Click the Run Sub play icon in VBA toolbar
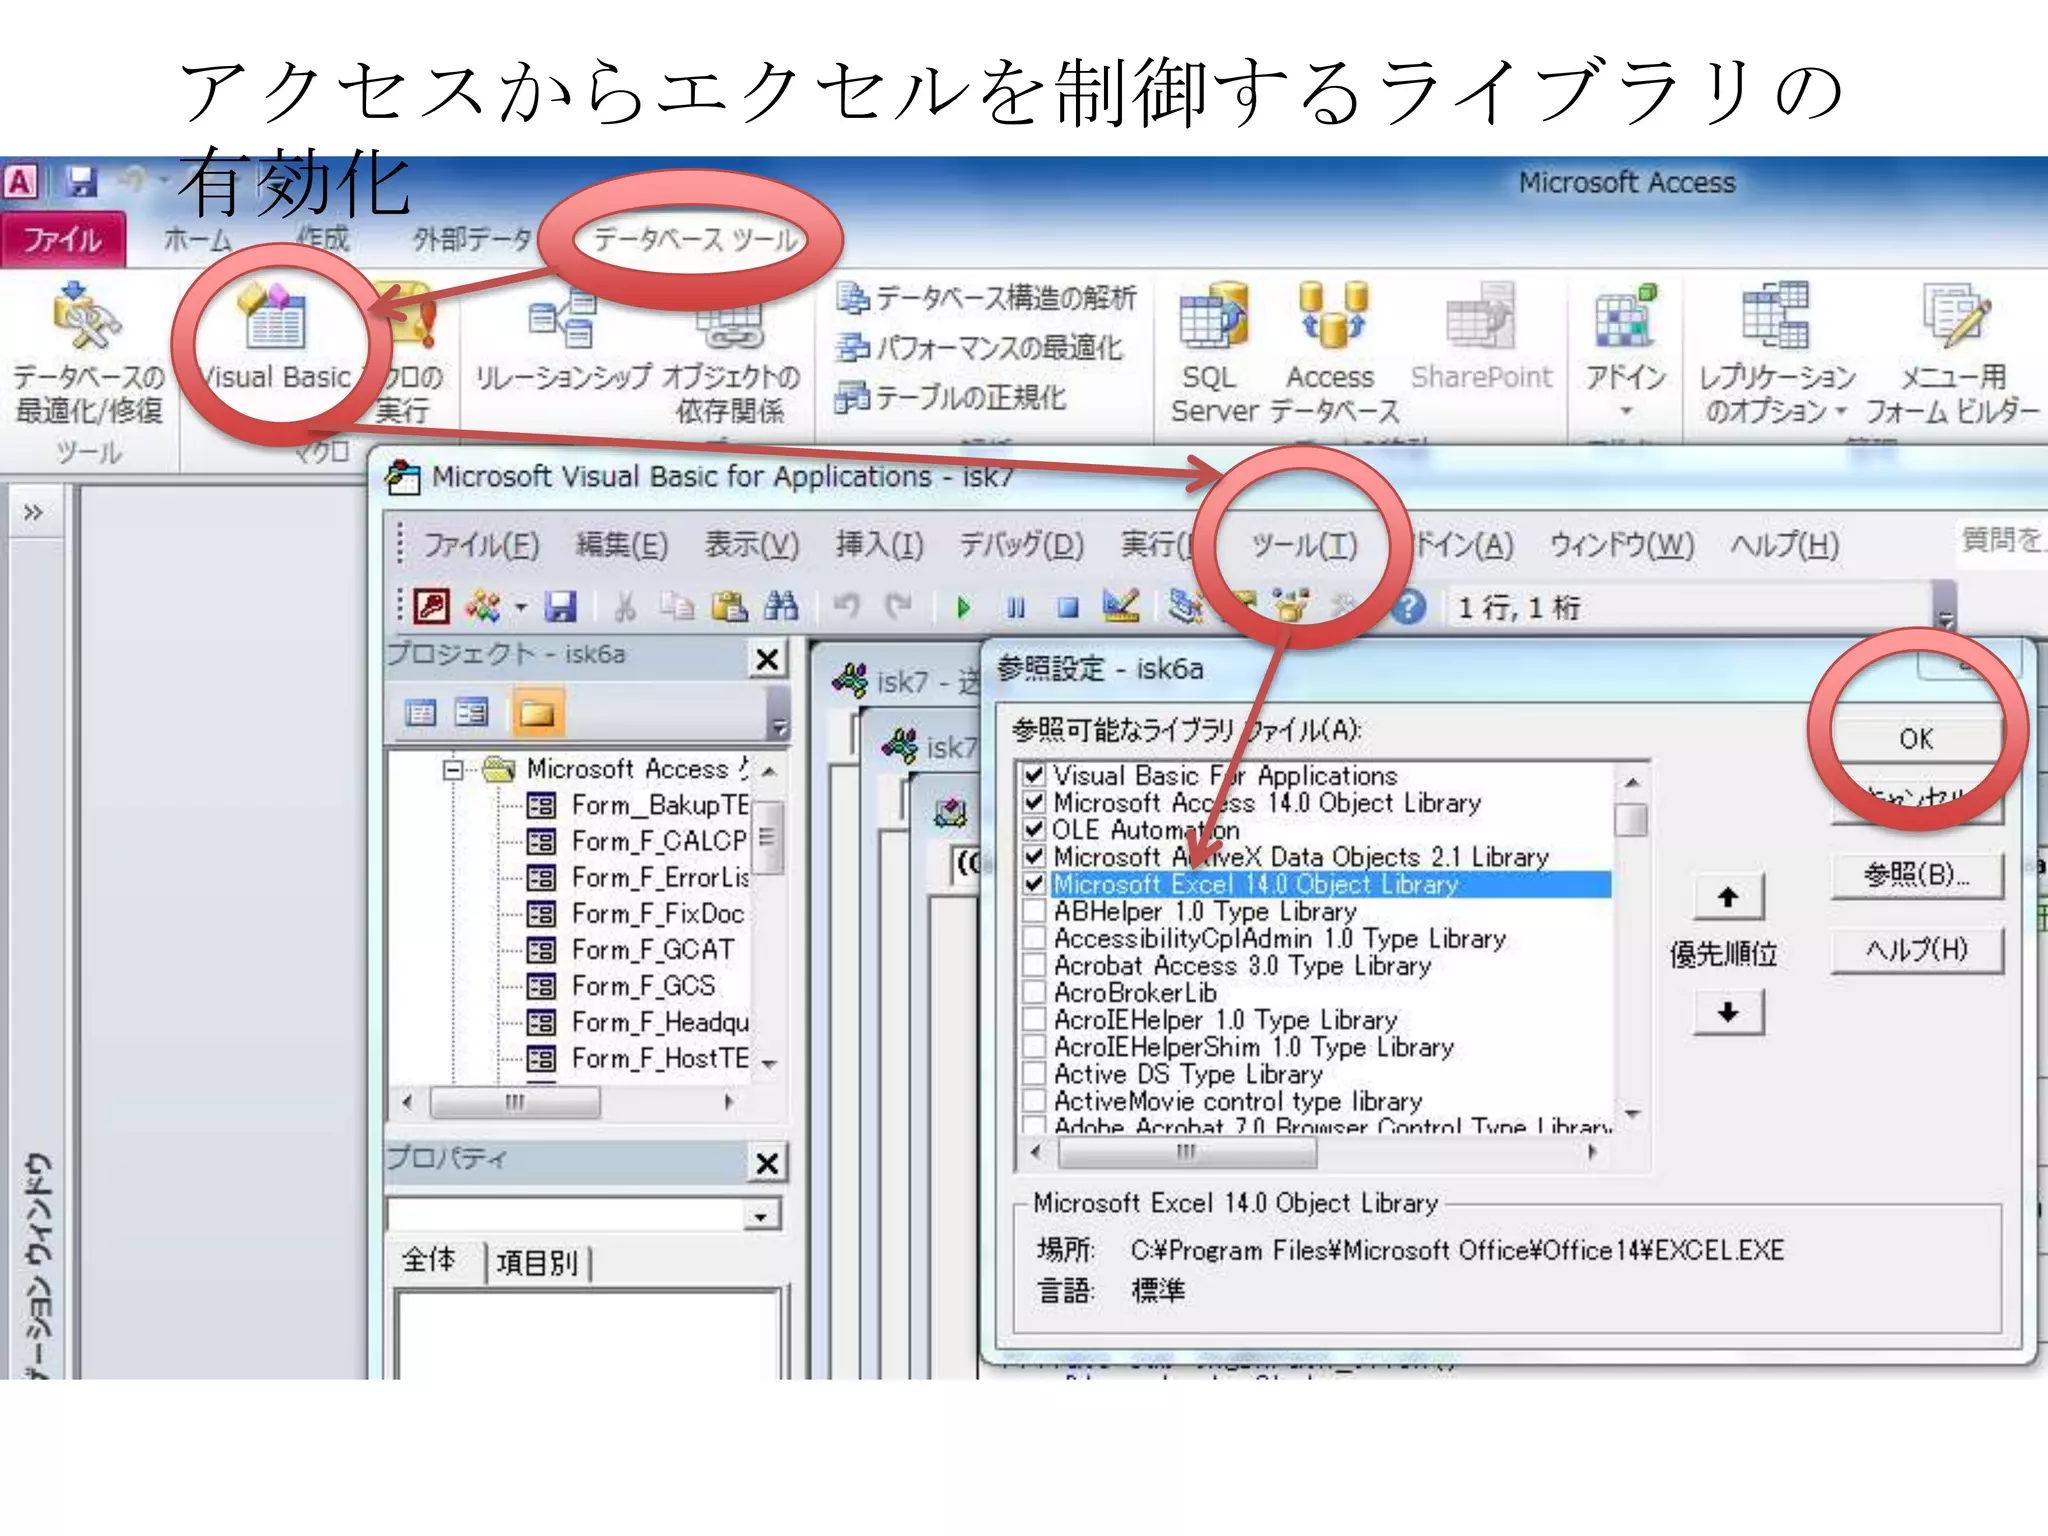2048x1536 pixels. tap(963, 607)
